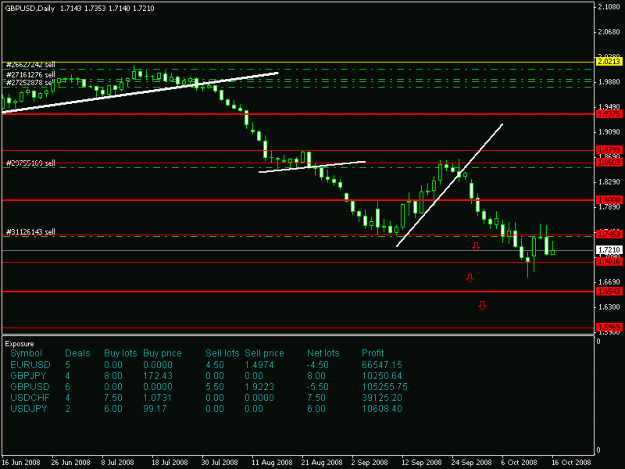625x469 pixels.
Task: Click the red arrow between the 1.7016 and 1.6543 lines
Action: [x=470, y=278]
